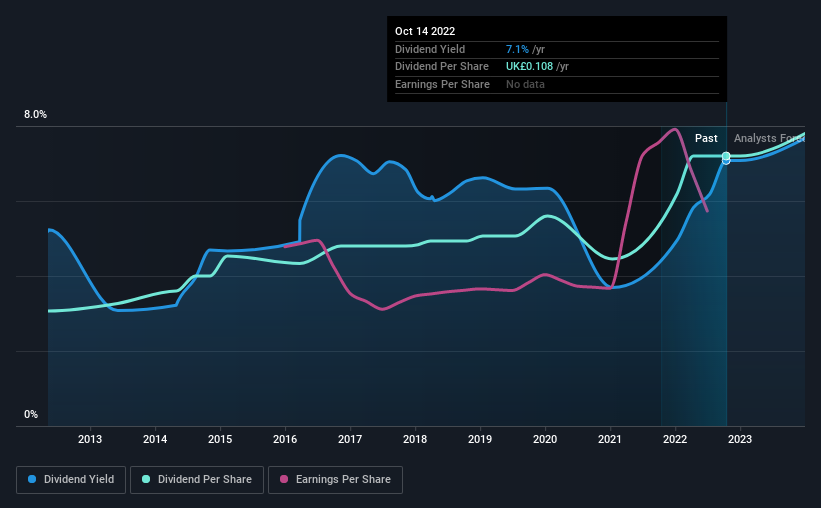
Task: Click the 2023 year label
Action: click(740, 439)
